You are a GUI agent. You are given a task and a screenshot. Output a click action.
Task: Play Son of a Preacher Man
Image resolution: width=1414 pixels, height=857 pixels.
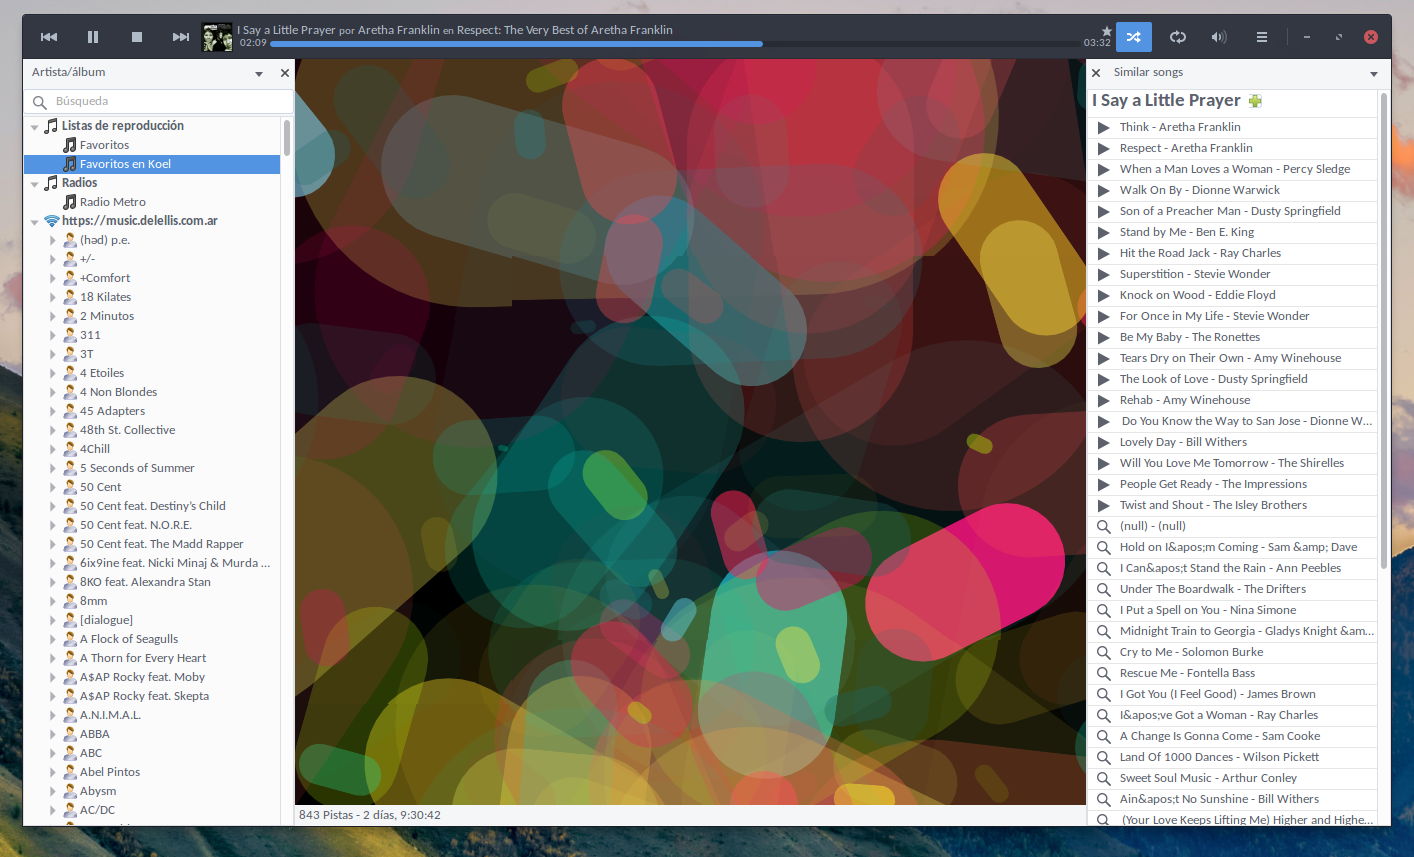click(x=1104, y=211)
